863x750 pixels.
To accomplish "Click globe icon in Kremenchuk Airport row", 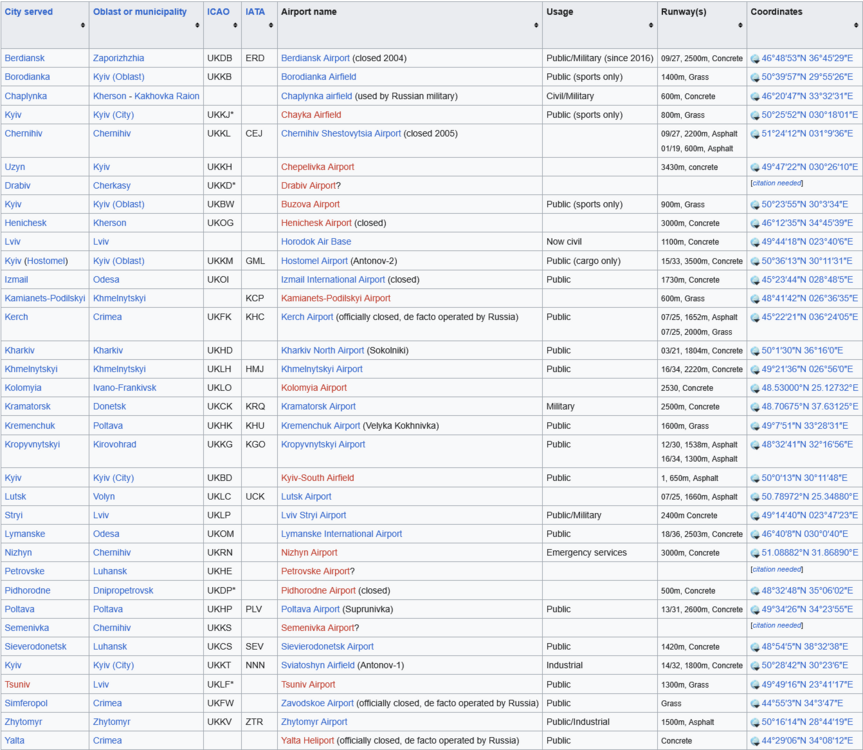I will coord(755,427).
